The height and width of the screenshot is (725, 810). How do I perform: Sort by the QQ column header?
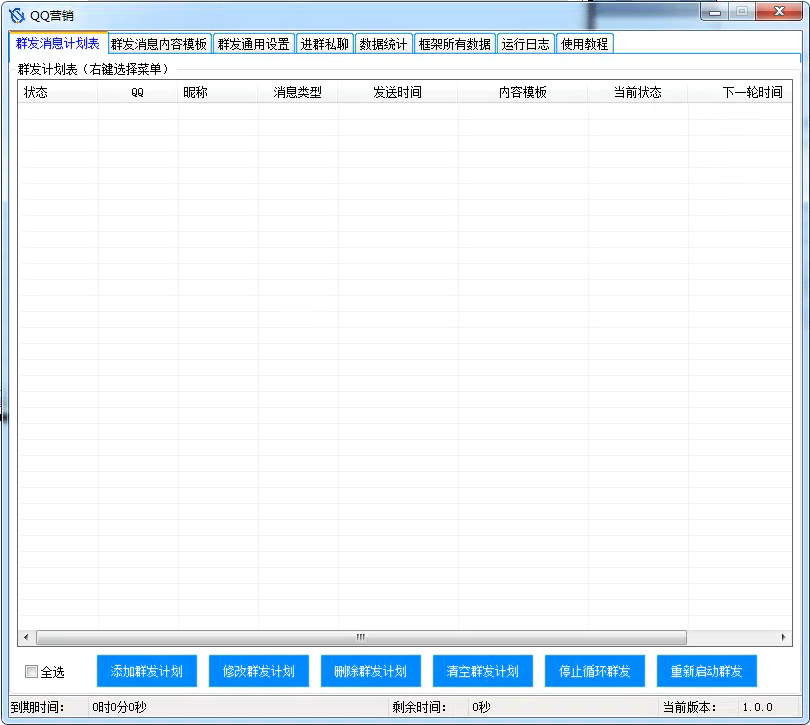(137, 92)
